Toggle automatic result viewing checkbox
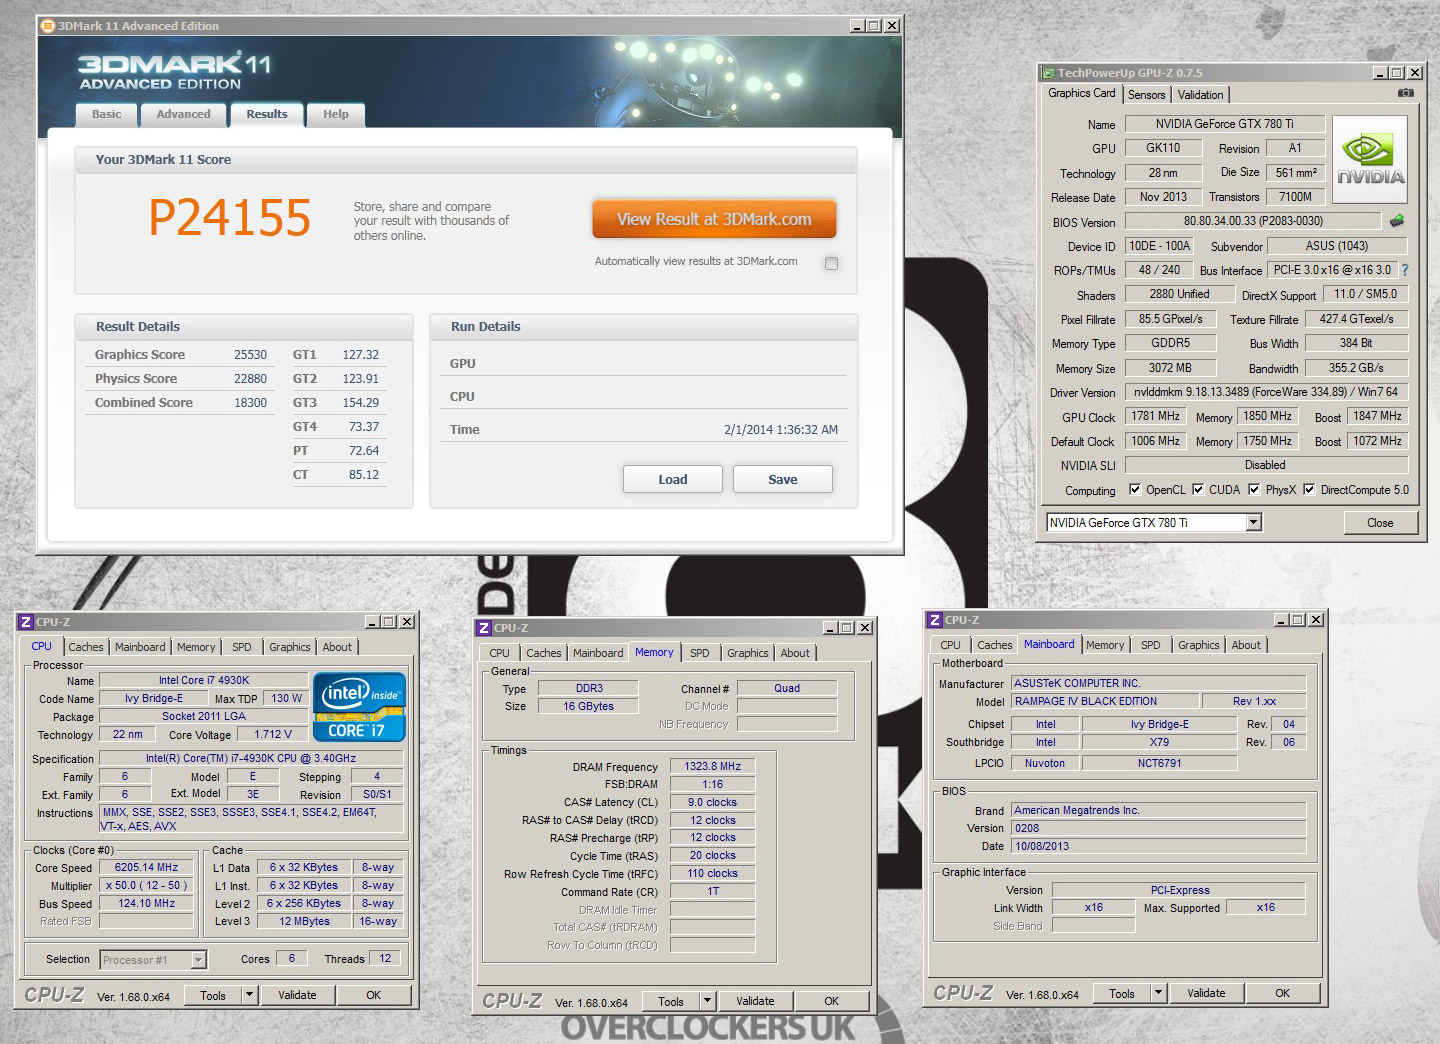The width and height of the screenshot is (1440, 1044). pos(831,263)
